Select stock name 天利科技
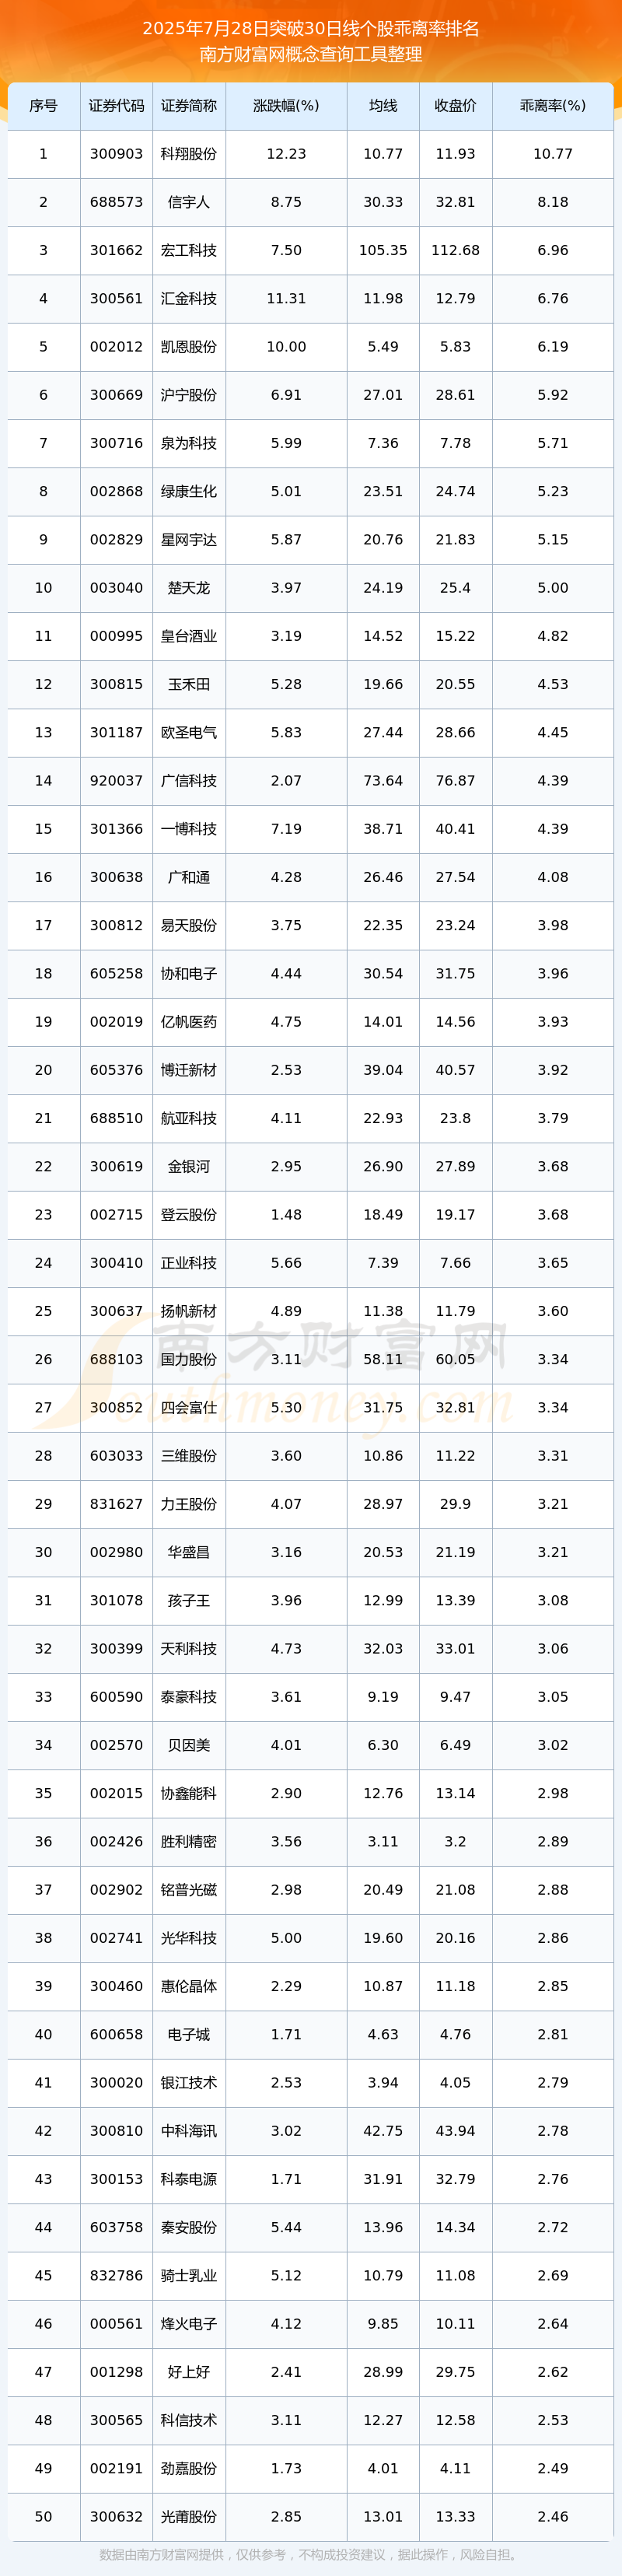This screenshot has height=2576, width=622. point(189,1649)
